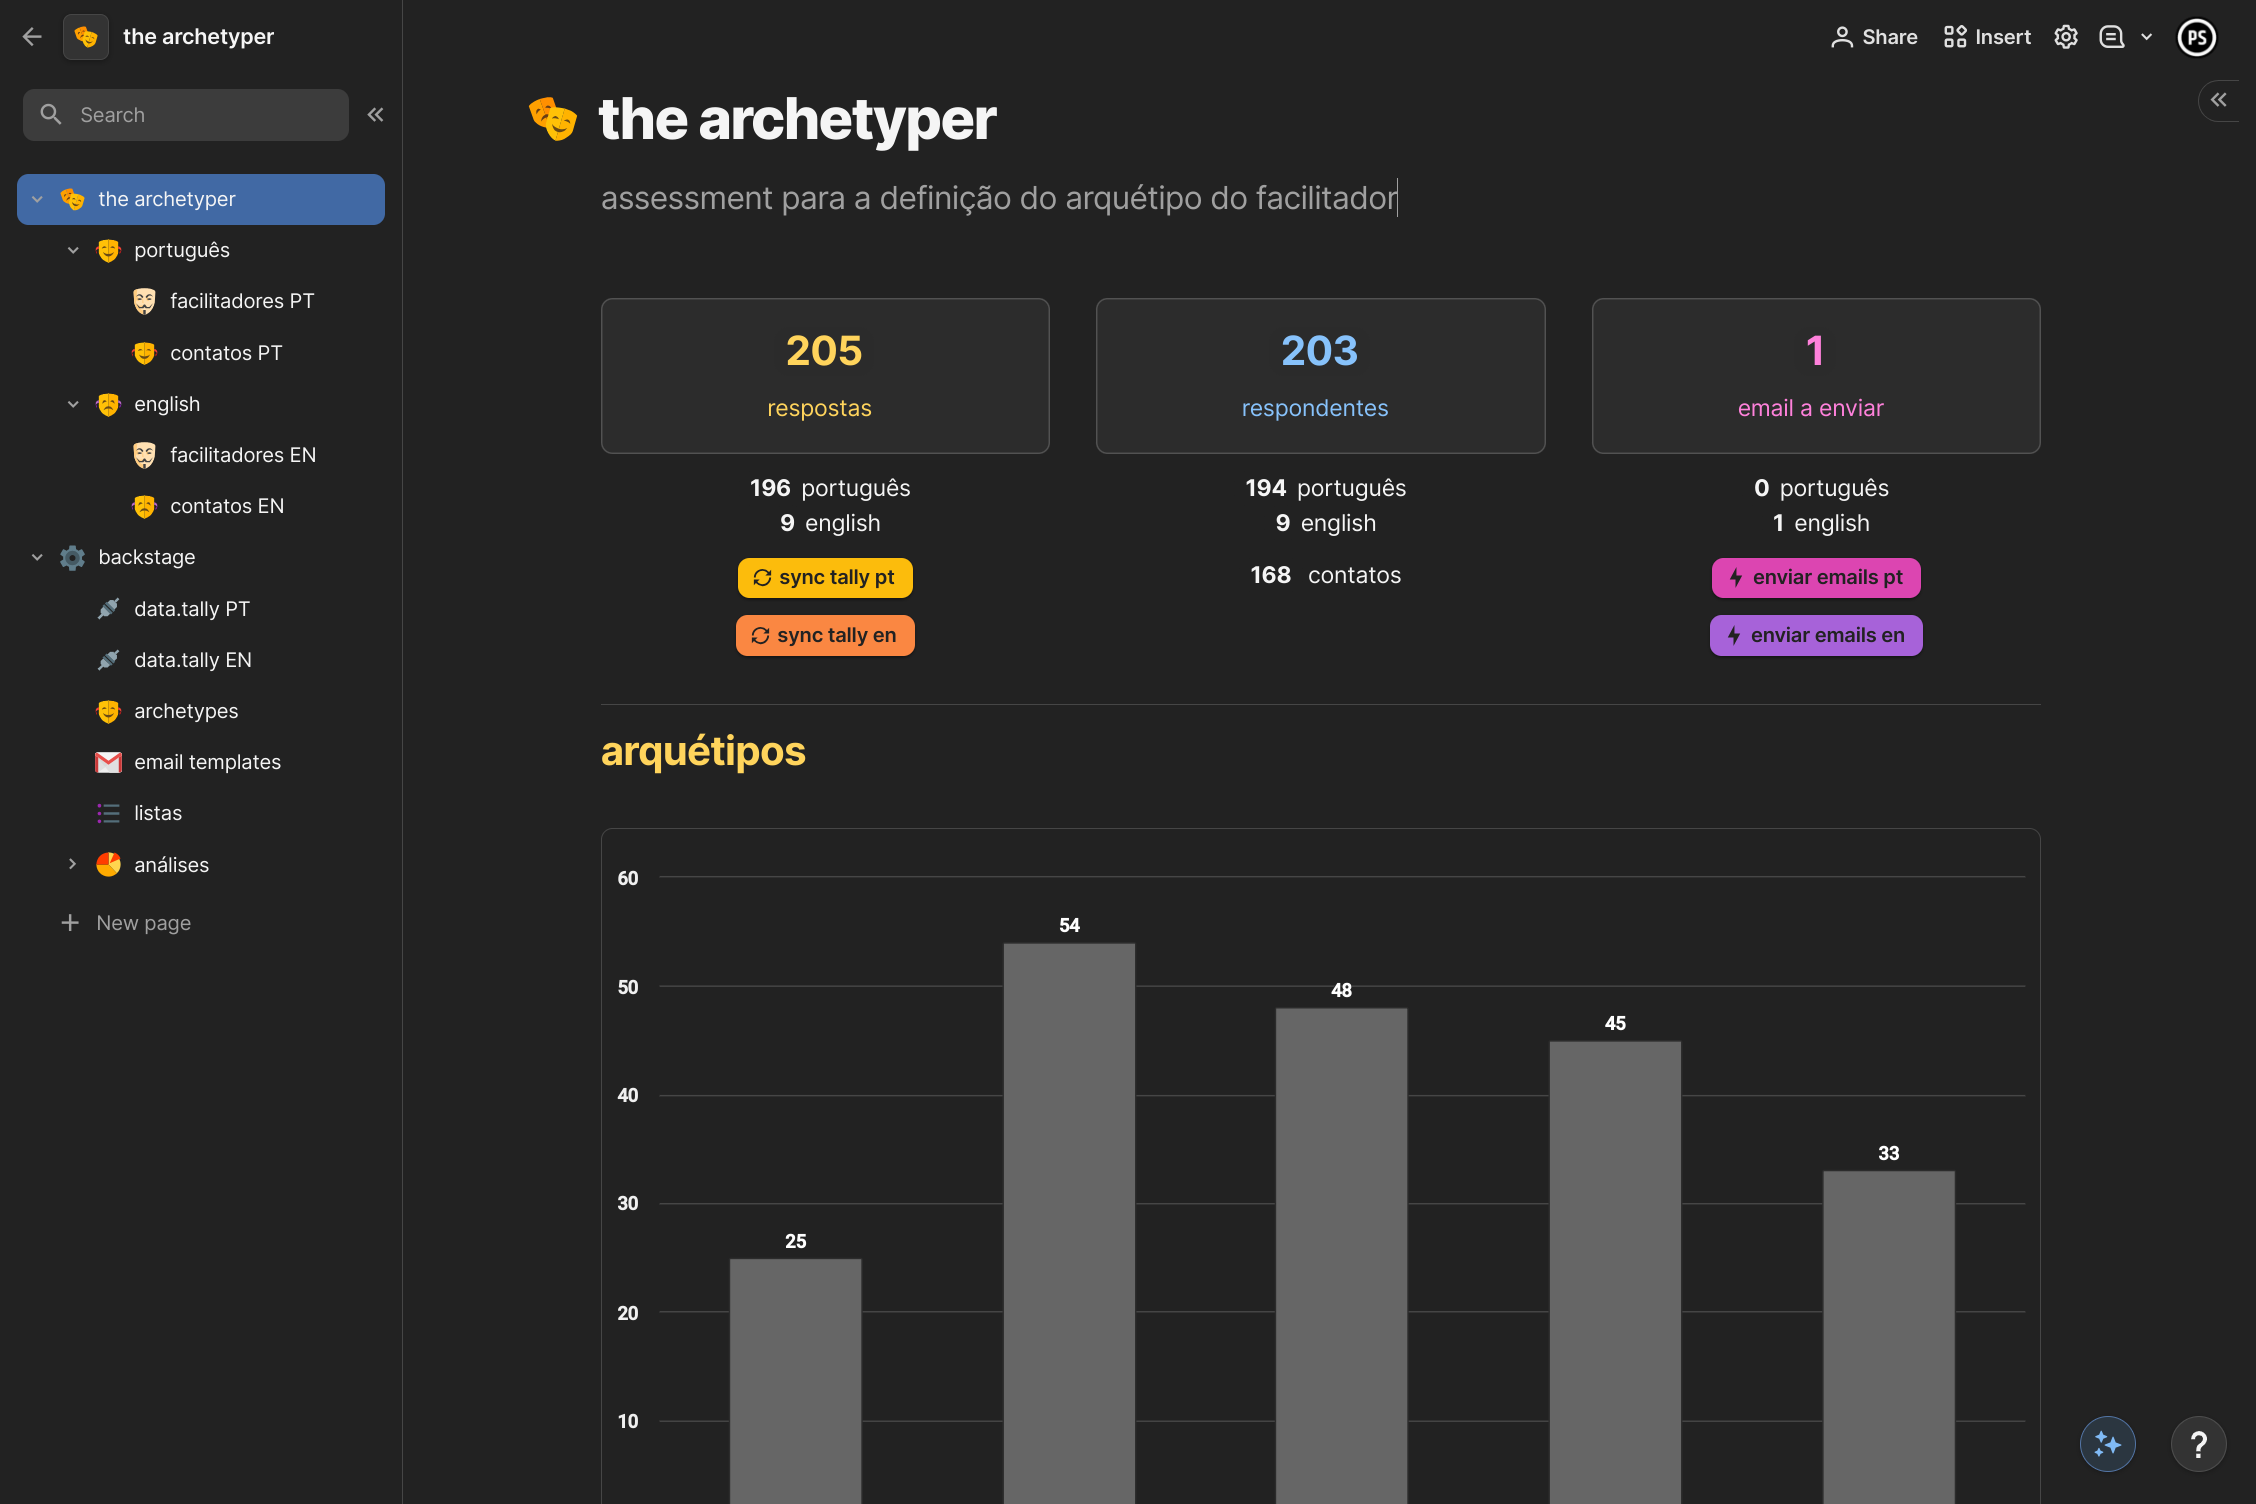This screenshot has width=2256, height=1504.
Task: Click in the sidebar Search field
Action: point(186,115)
